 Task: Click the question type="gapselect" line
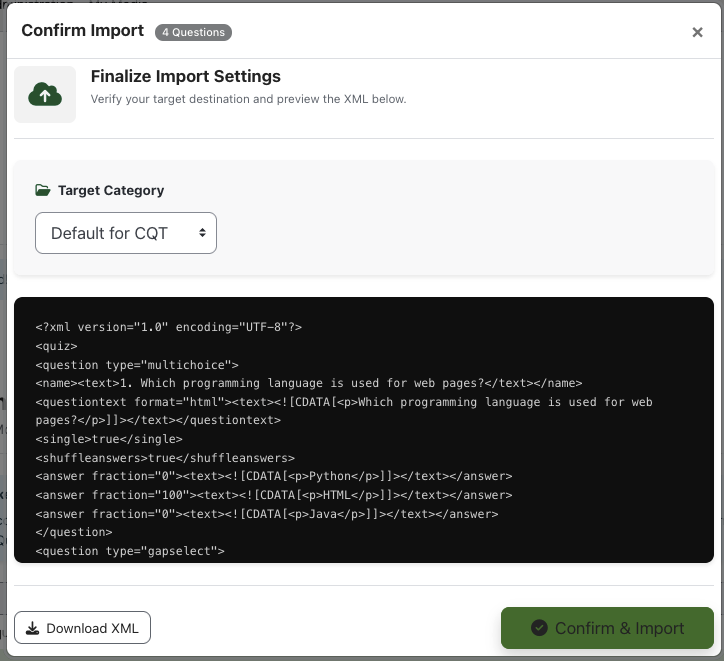(x=130, y=551)
